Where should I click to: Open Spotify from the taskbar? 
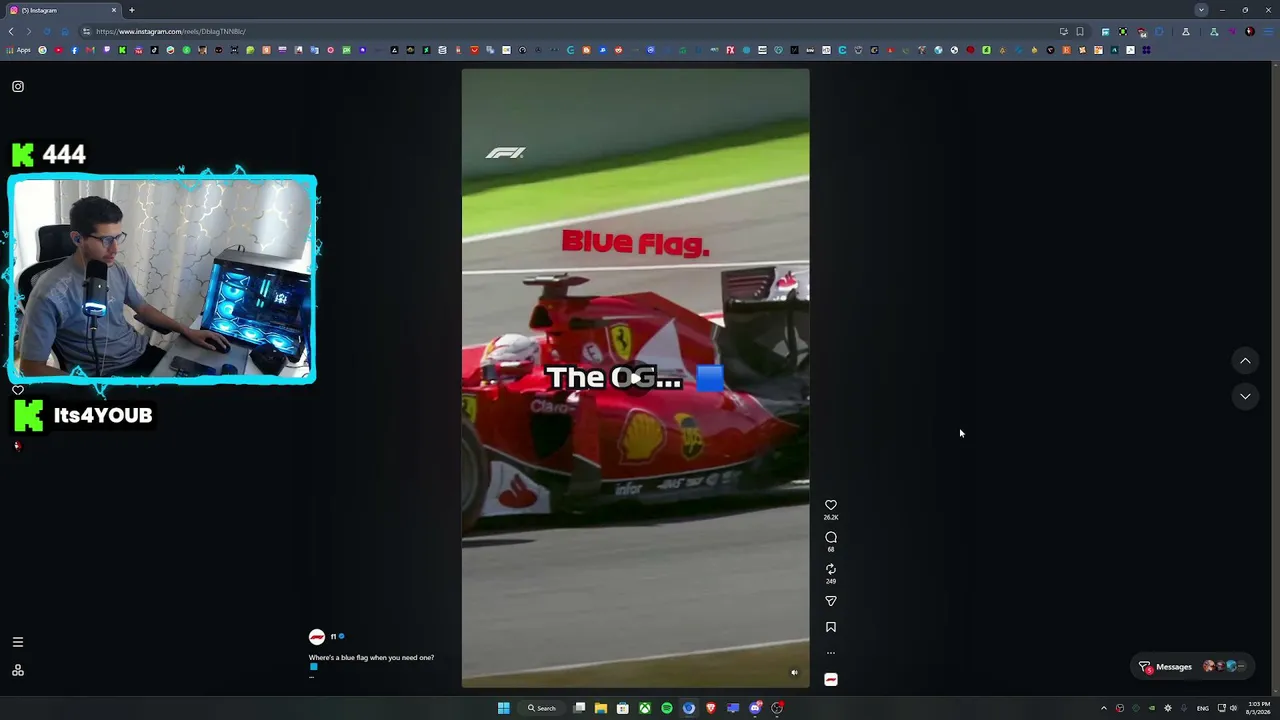pos(667,708)
